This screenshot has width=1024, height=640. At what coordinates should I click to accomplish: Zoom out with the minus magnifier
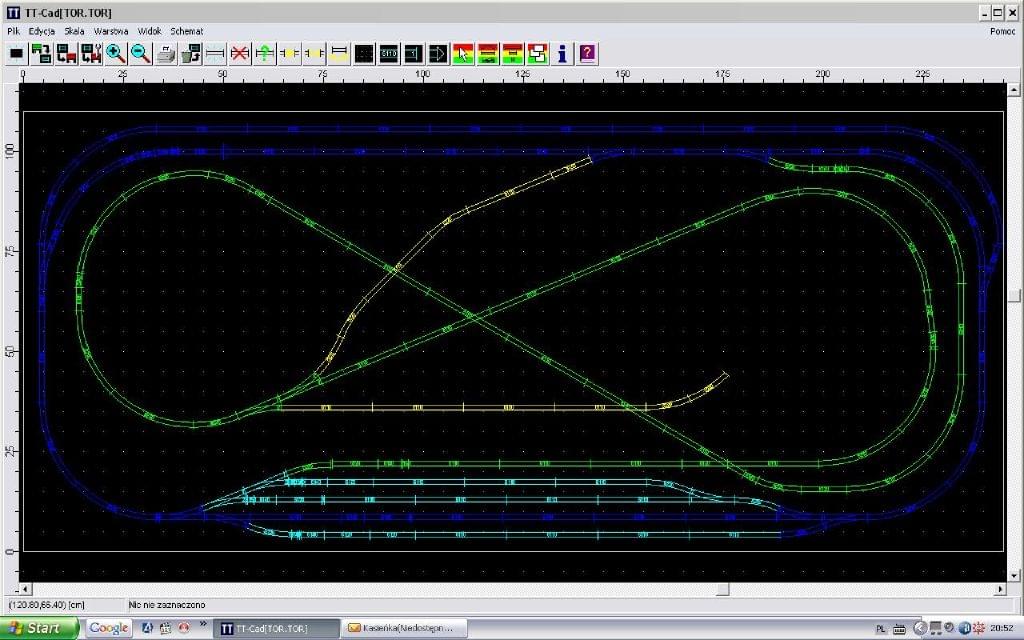coord(140,54)
